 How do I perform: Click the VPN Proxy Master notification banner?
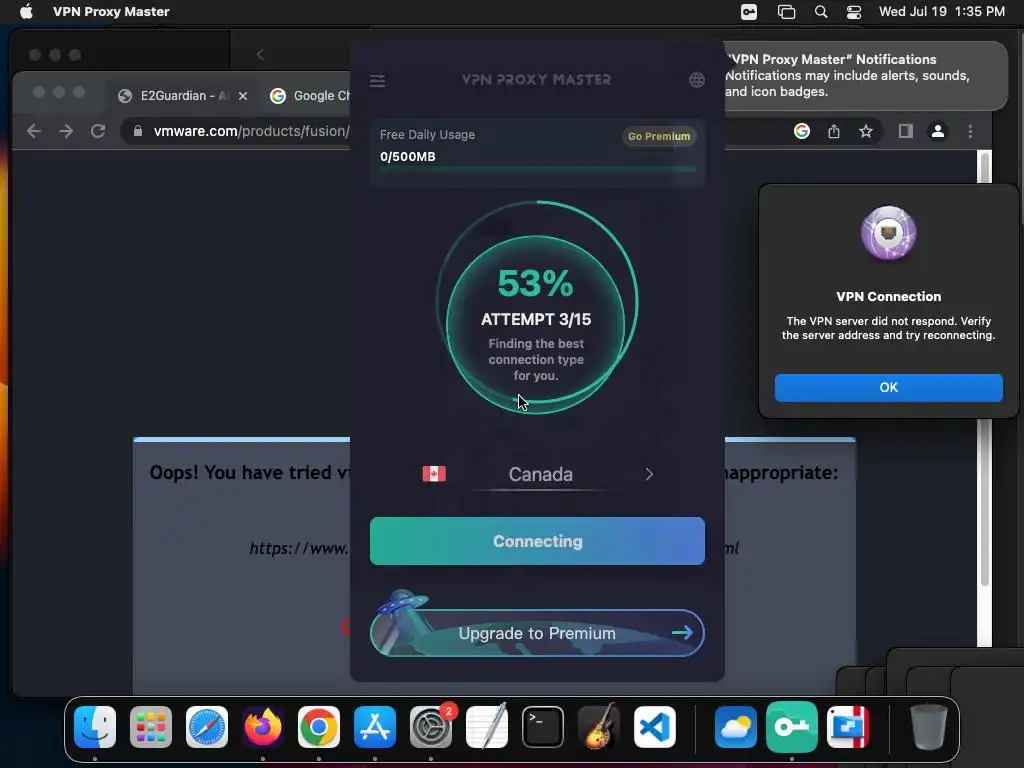865,75
